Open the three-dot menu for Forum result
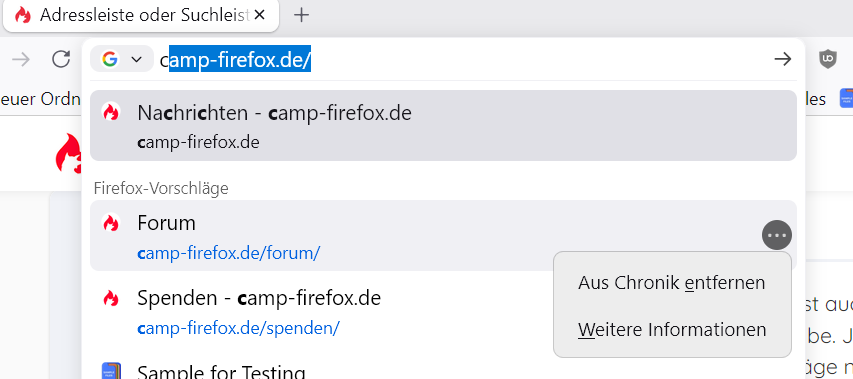The image size is (853, 379). tap(777, 235)
